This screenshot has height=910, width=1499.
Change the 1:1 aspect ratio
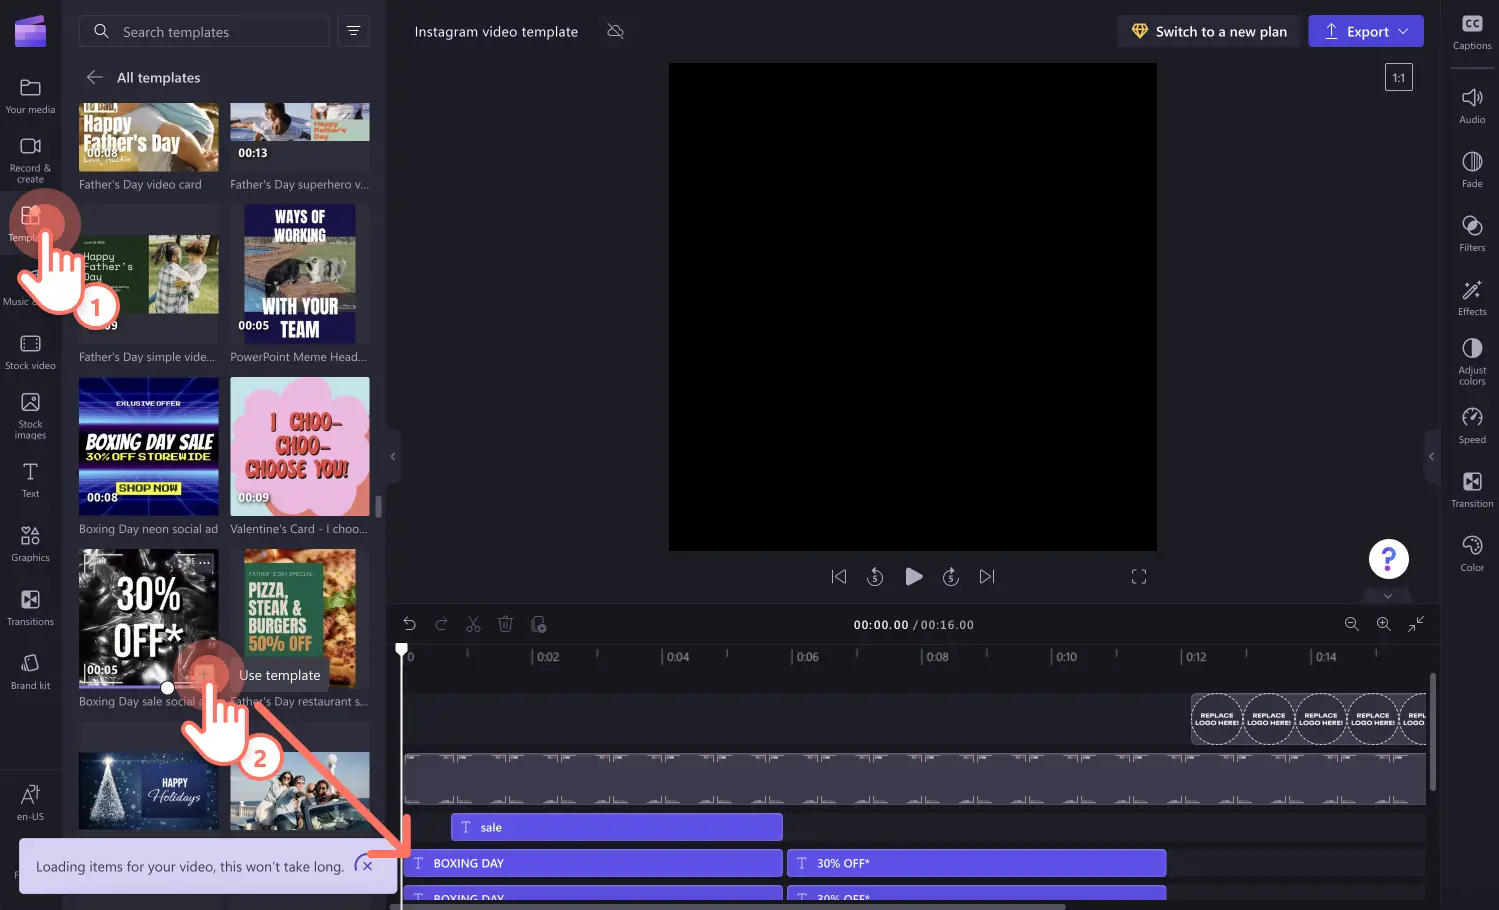1398,77
